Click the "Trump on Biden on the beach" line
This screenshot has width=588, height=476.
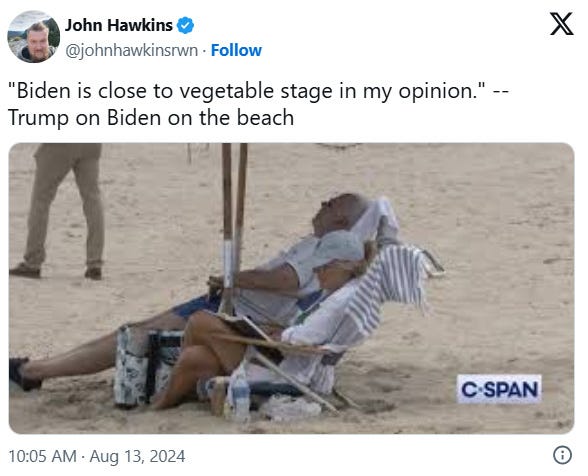point(151,118)
